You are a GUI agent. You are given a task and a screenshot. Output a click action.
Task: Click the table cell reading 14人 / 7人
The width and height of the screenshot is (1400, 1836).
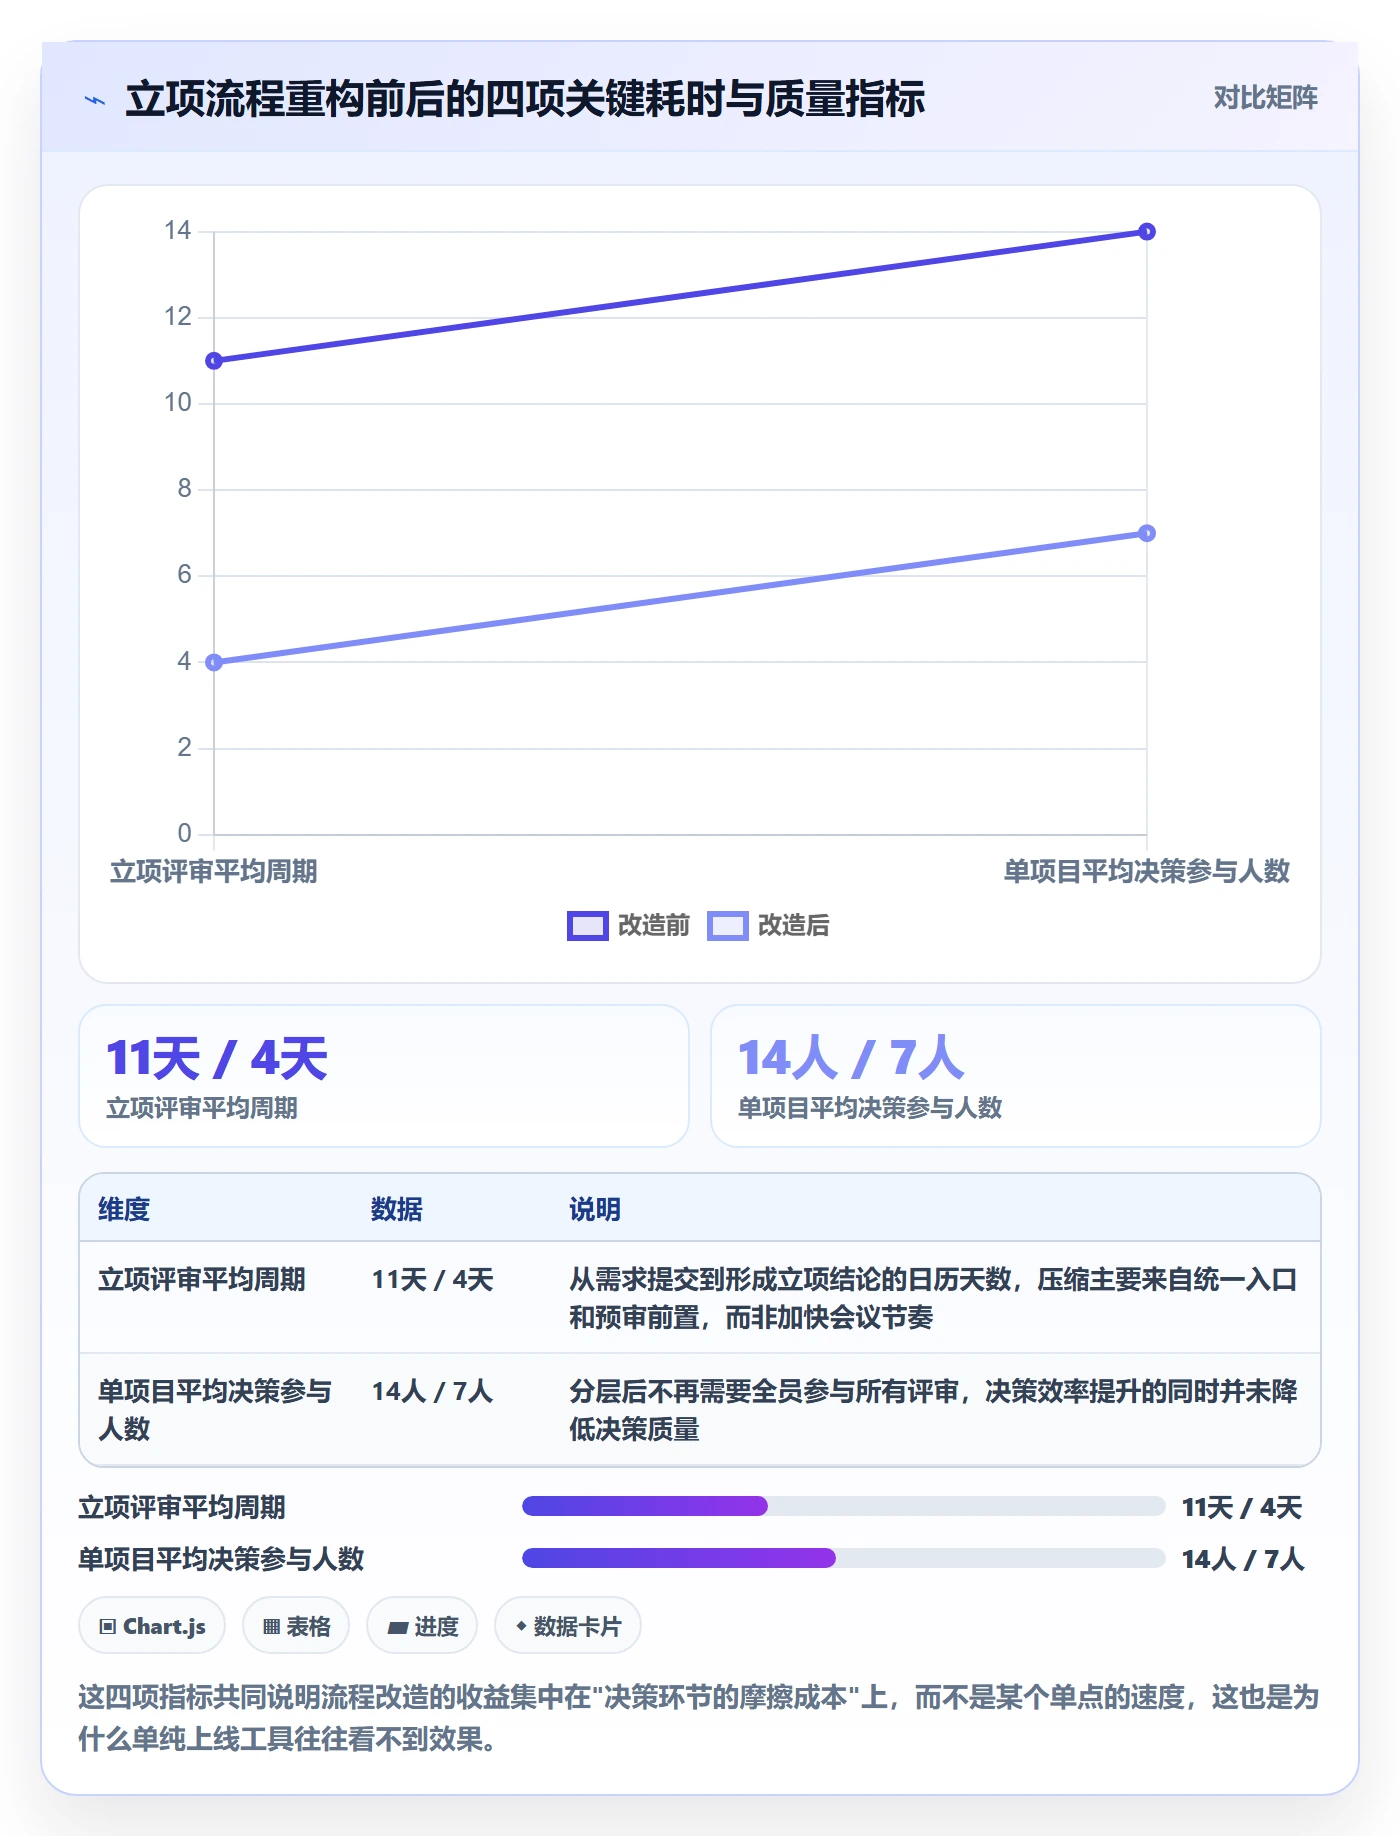pos(432,1391)
